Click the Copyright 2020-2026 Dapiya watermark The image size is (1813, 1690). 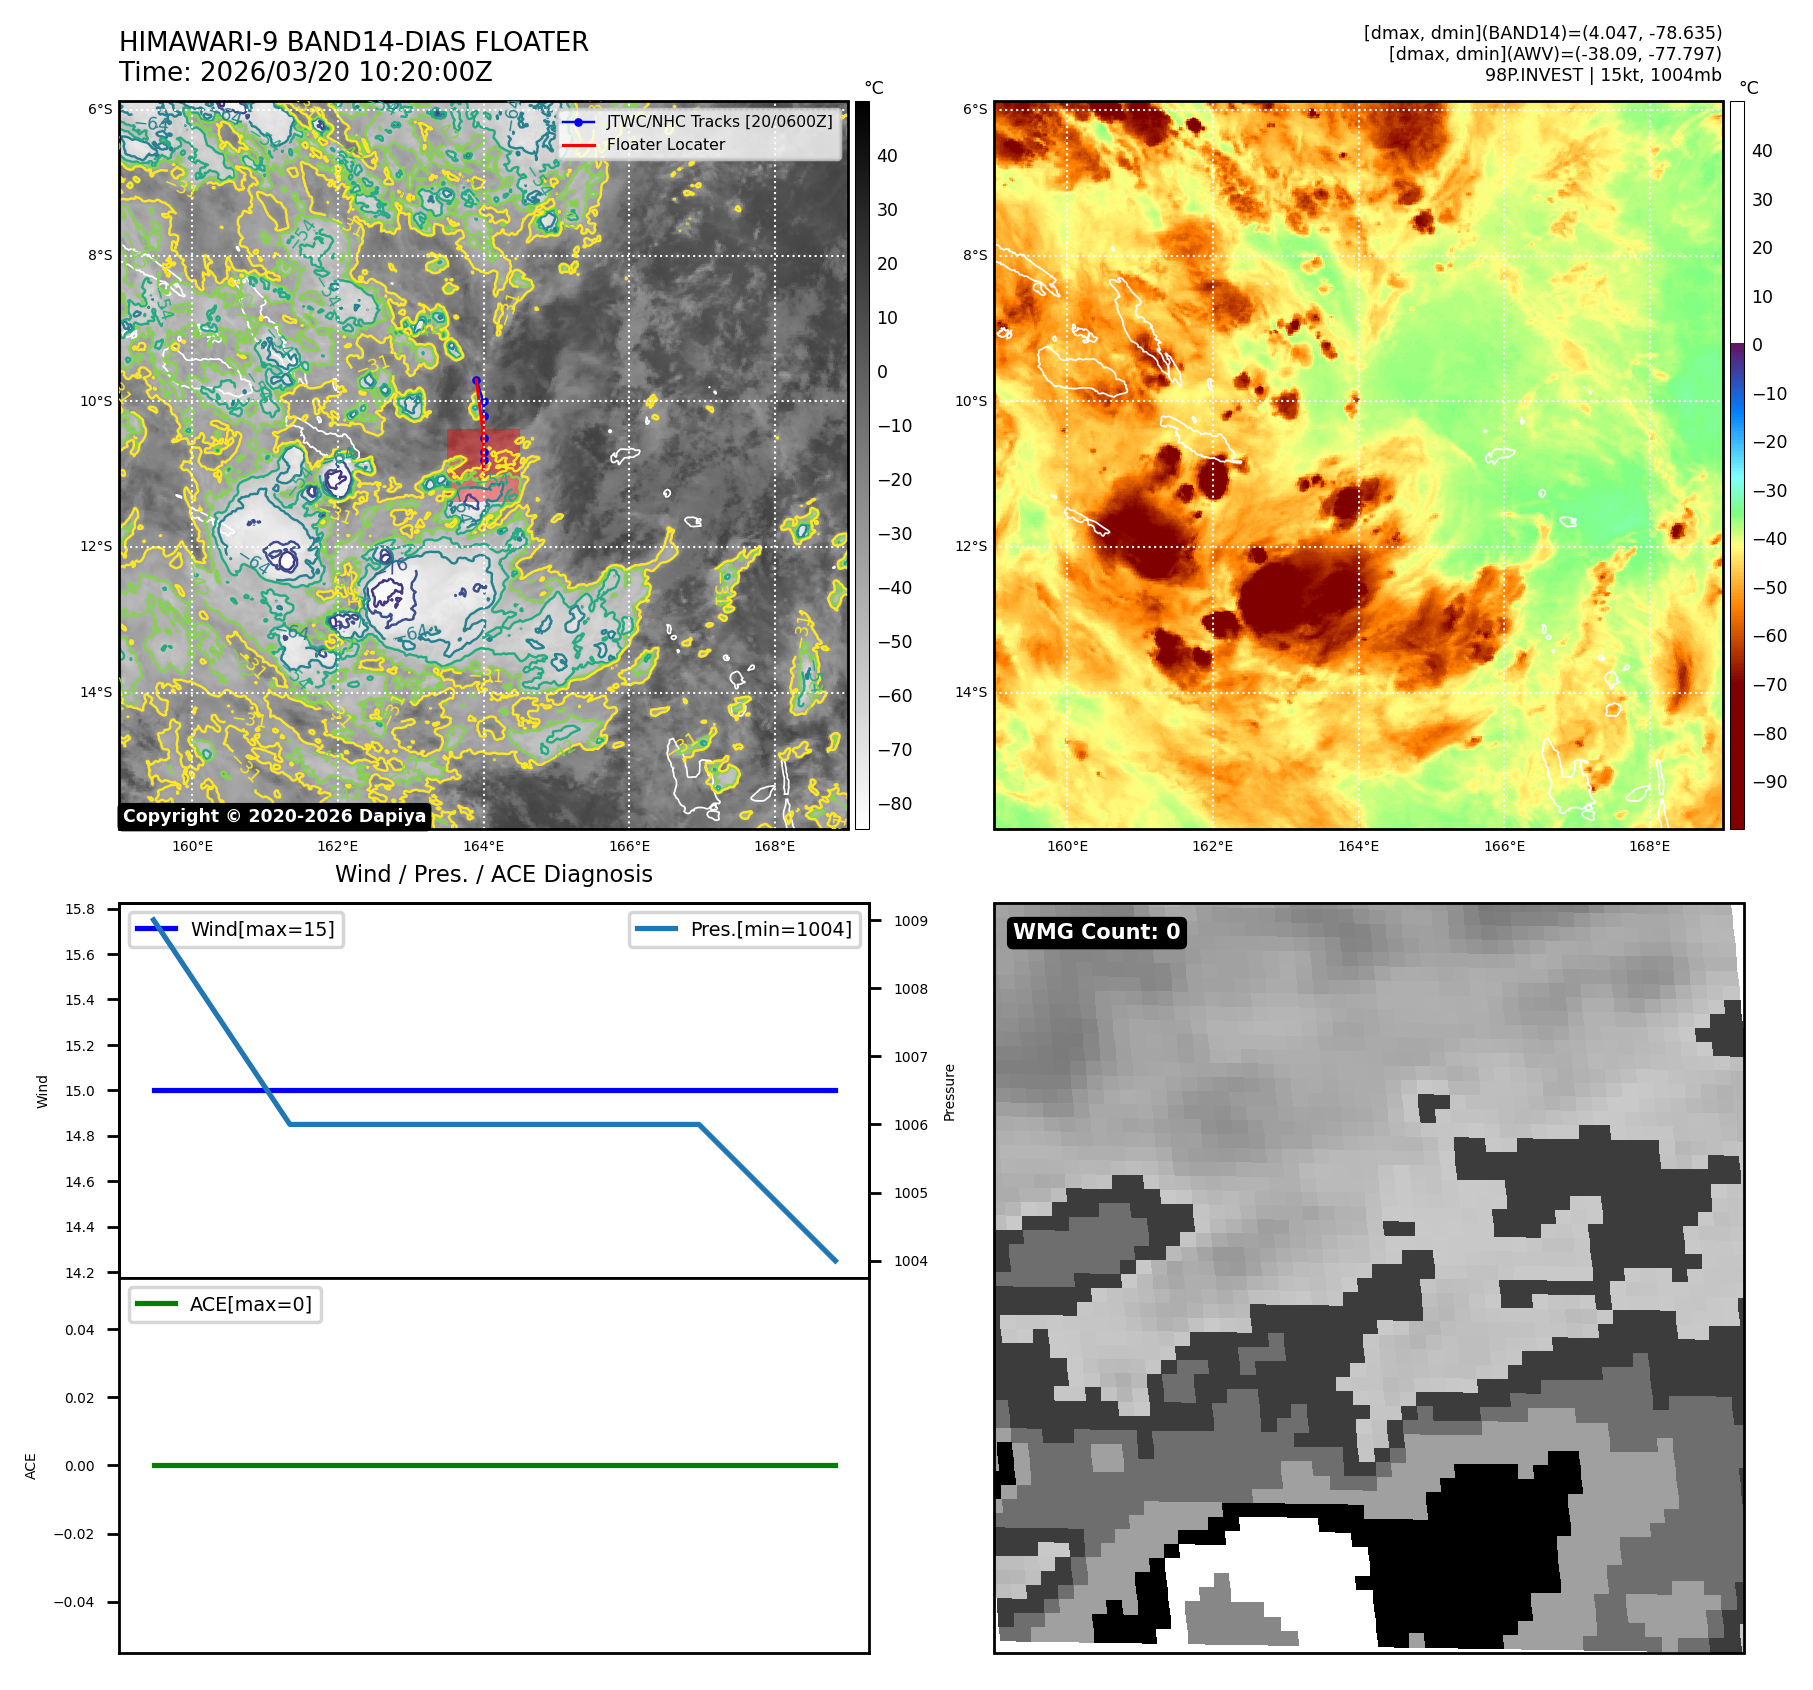tap(274, 816)
